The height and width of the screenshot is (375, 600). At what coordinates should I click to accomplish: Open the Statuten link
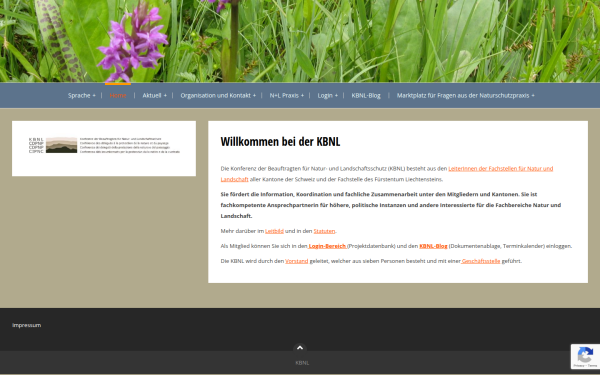pyautogui.click(x=324, y=231)
